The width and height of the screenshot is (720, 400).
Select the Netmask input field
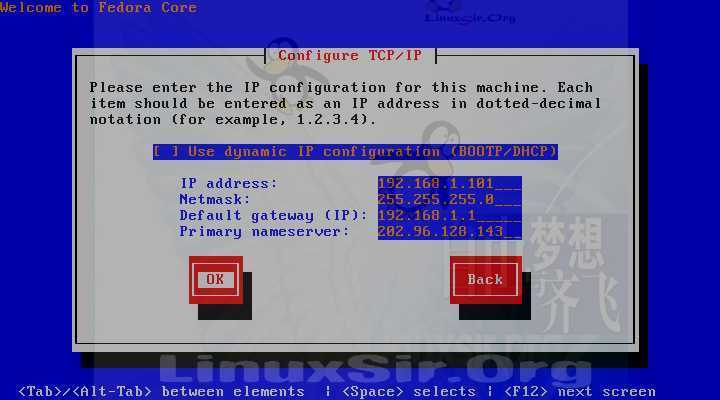coord(450,199)
